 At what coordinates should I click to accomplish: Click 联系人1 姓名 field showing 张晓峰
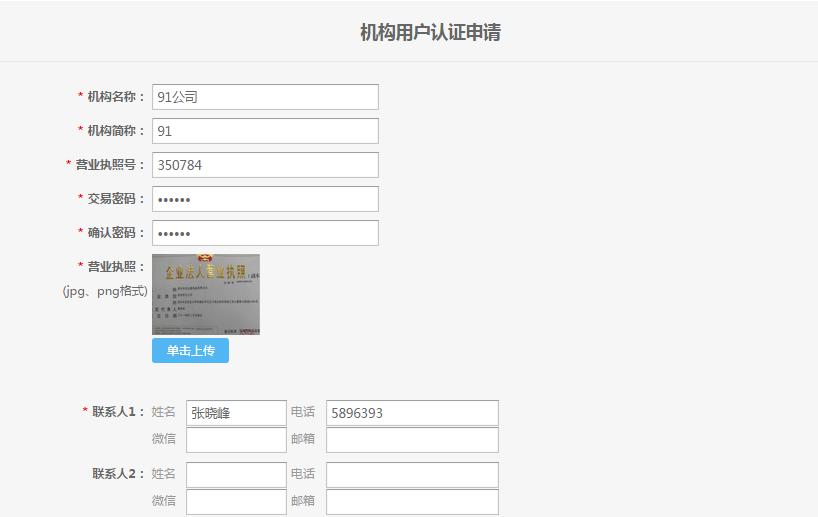point(236,413)
